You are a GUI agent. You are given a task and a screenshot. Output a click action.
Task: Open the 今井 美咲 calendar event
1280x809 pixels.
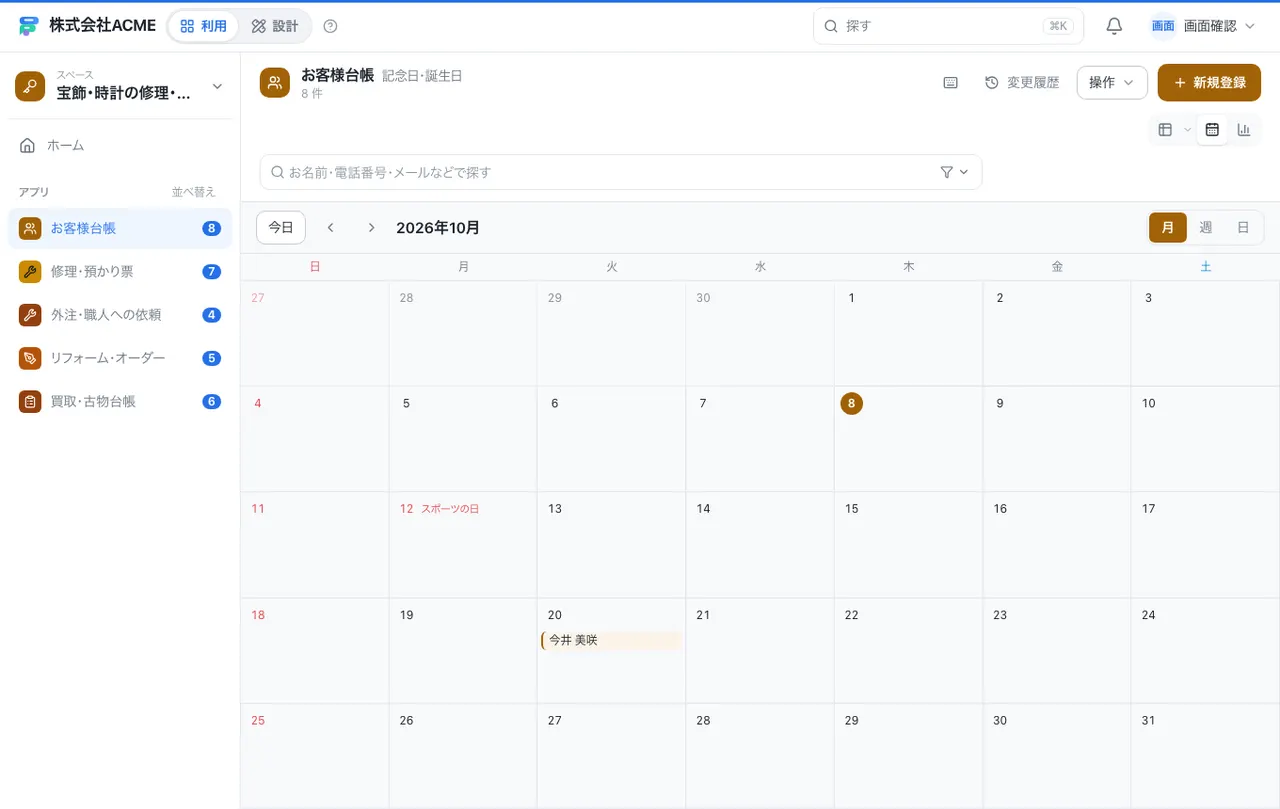click(x=611, y=640)
